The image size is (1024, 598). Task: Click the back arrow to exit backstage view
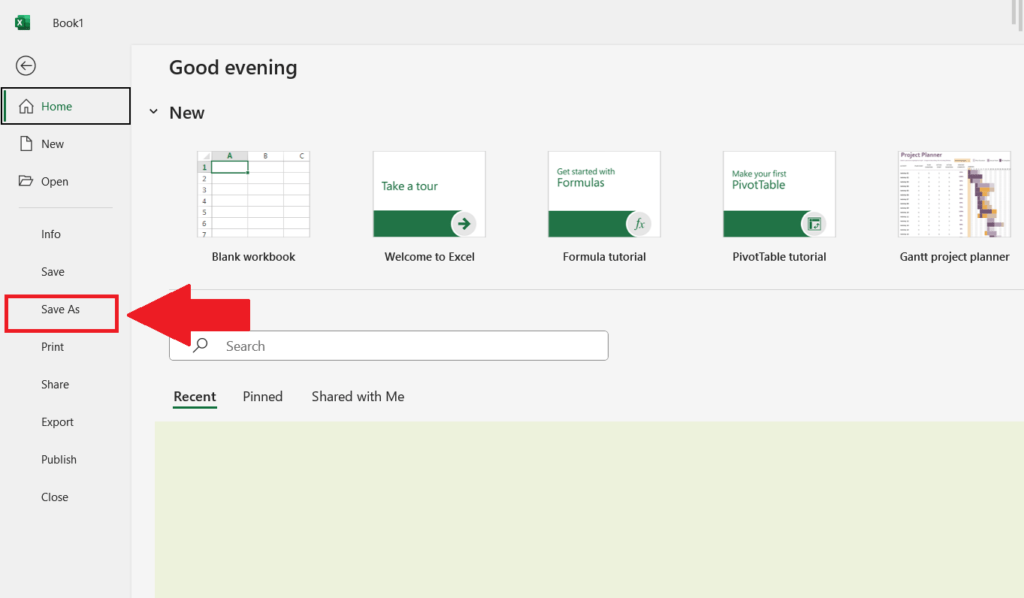(x=25, y=65)
